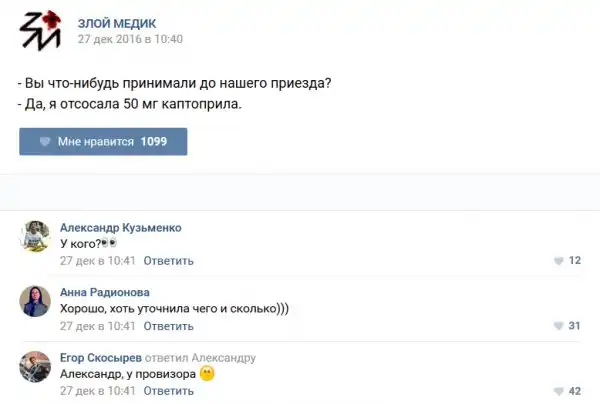Click the Мне нравится button
Screen dimensions: 600x404
pyautogui.click(x=103, y=142)
